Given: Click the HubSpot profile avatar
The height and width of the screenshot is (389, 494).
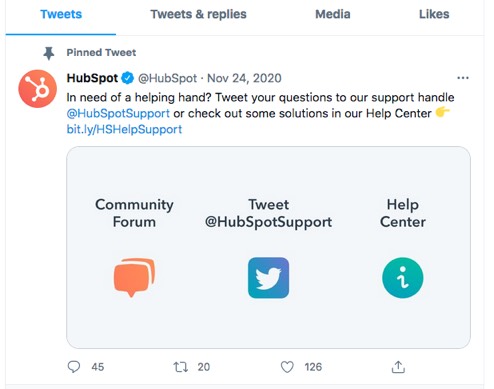Looking at the screenshot, I should point(37,89).
